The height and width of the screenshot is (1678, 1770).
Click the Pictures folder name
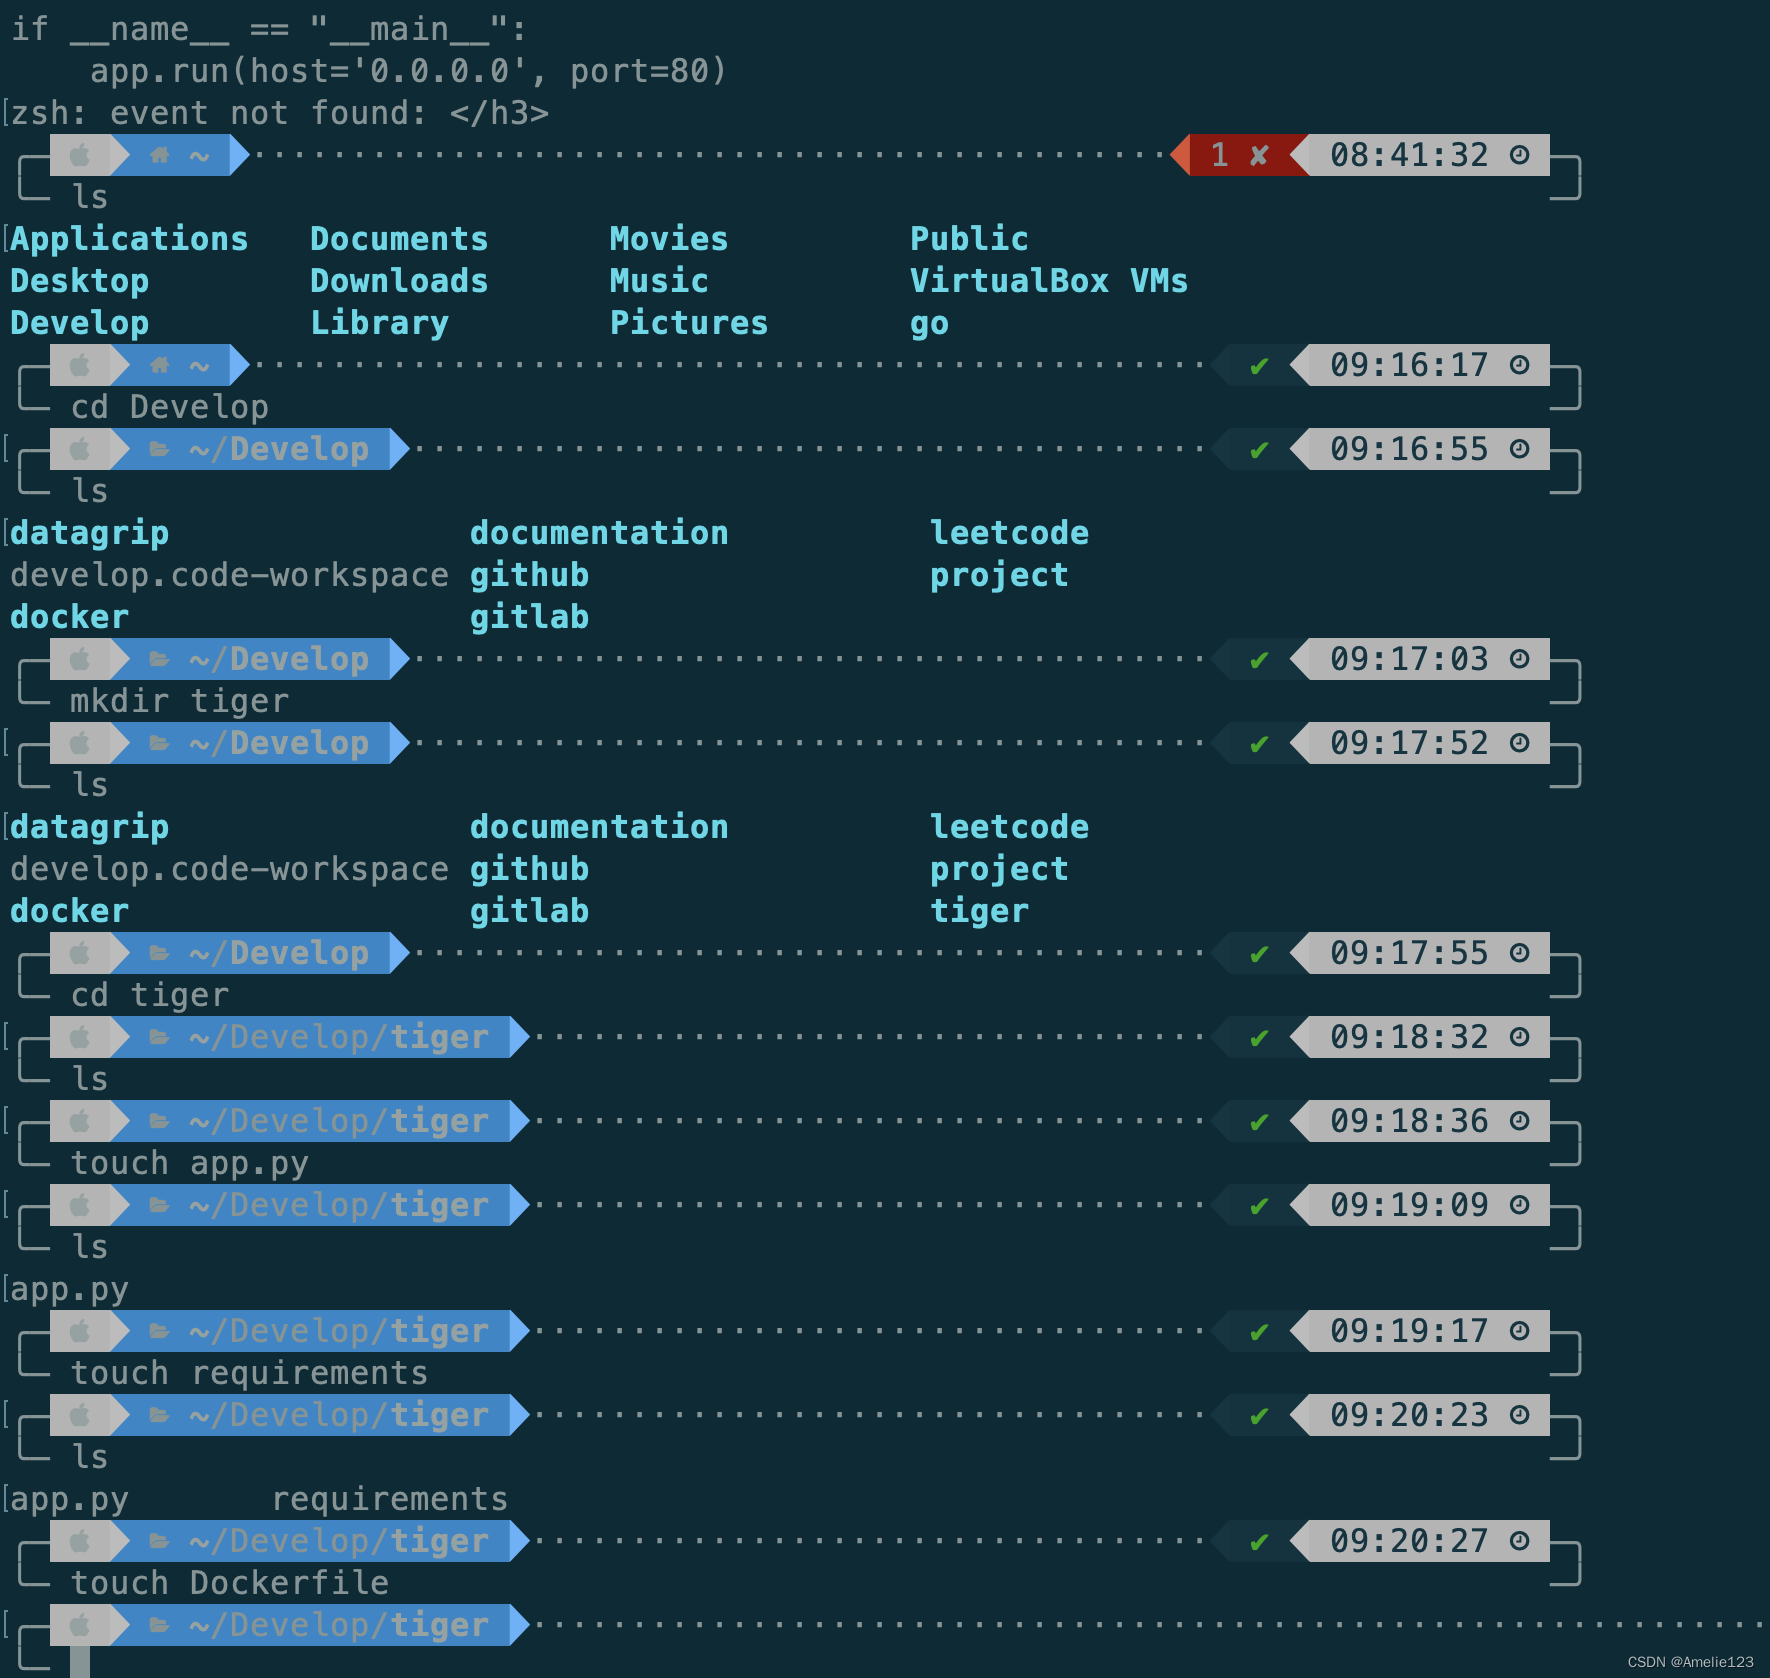point(689,323)
